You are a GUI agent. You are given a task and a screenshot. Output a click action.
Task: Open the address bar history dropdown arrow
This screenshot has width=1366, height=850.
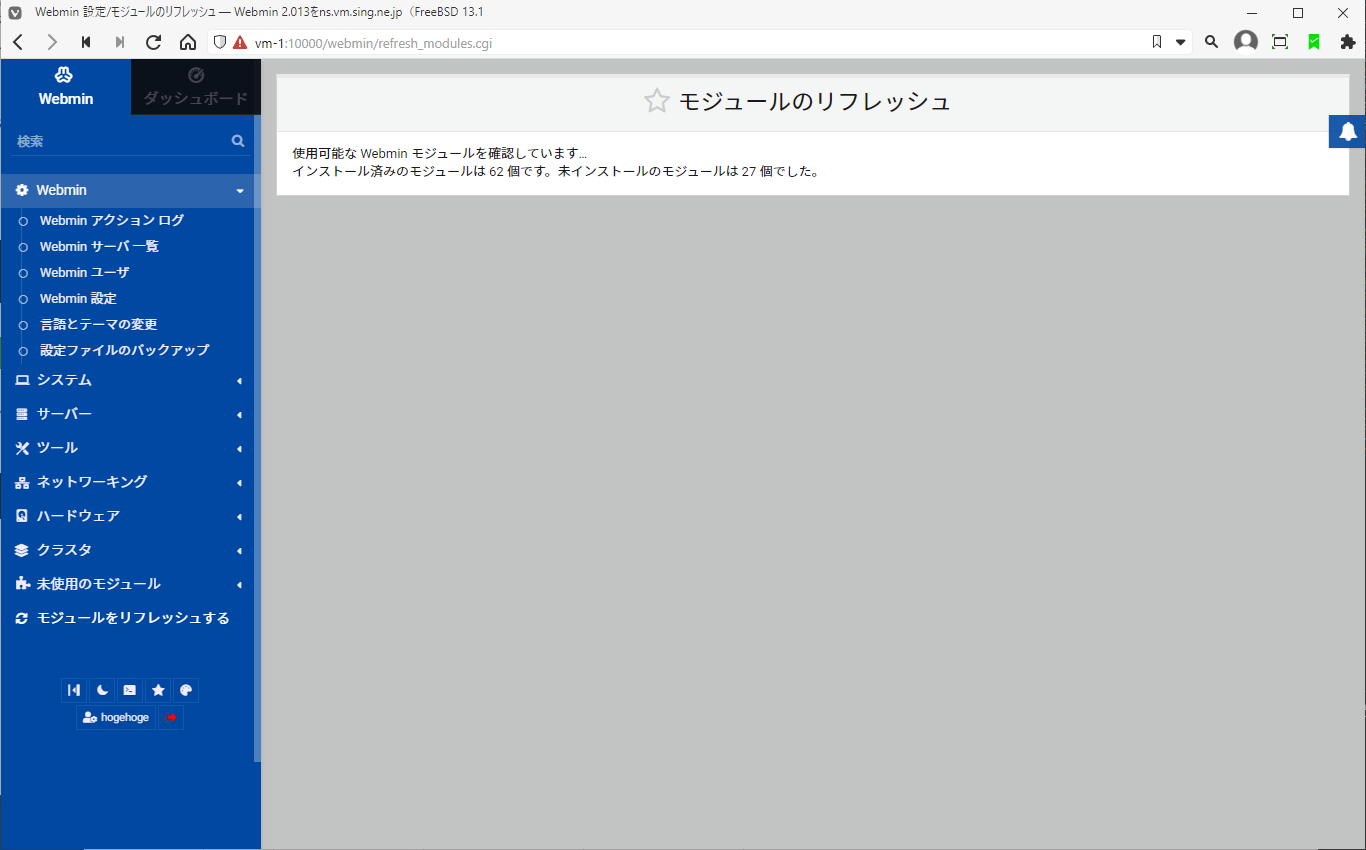1180,42
